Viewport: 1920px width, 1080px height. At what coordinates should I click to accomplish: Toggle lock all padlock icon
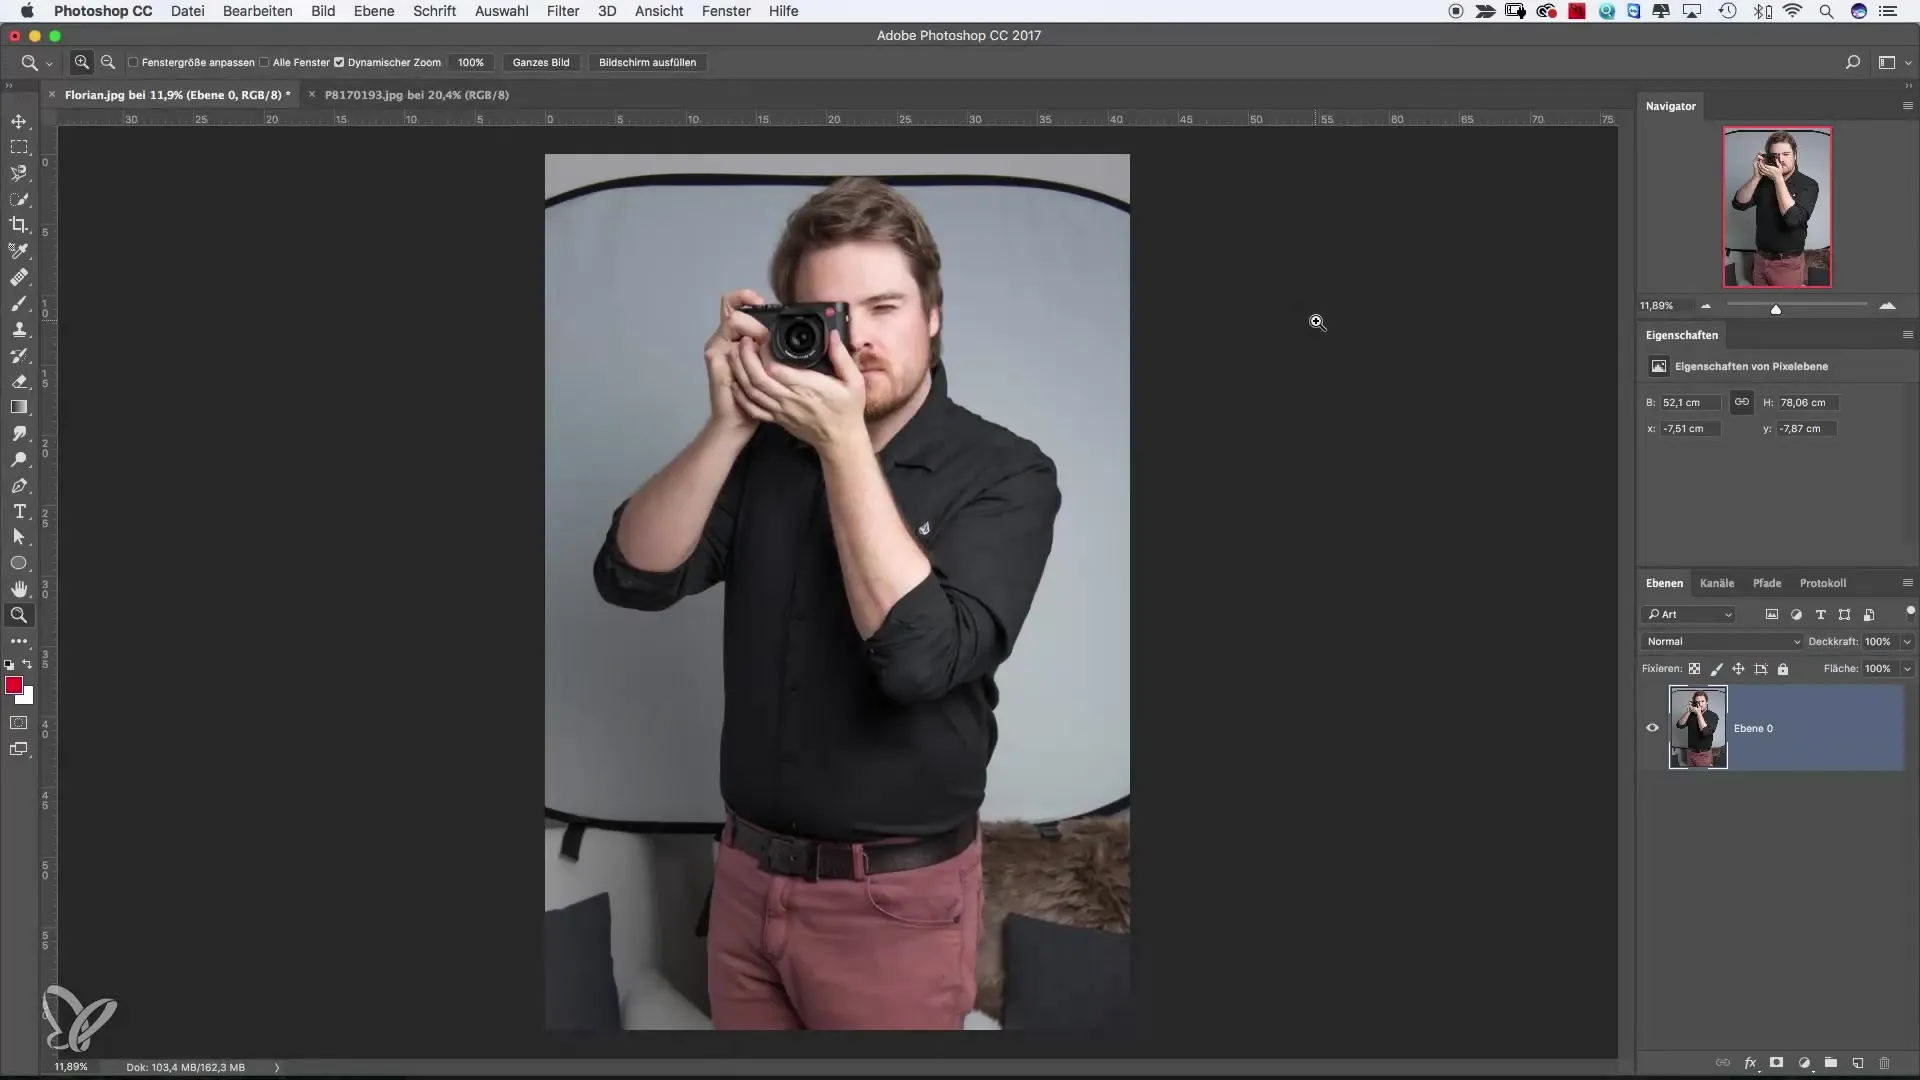(x=1783, y=669)
